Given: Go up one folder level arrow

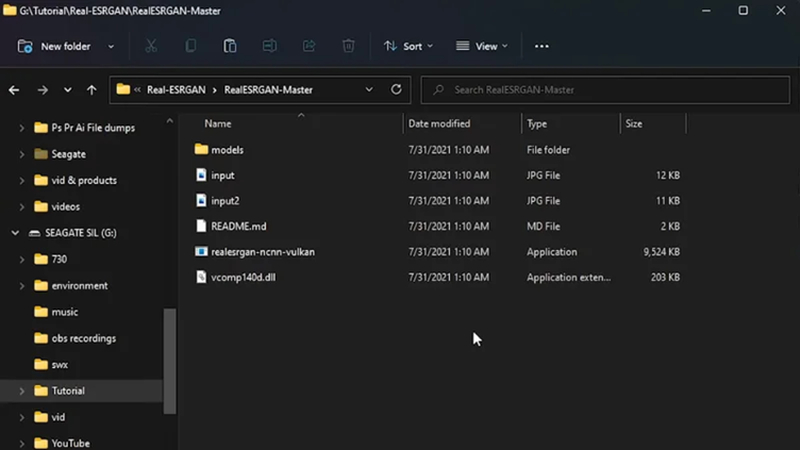Looking at the screenshot, I should [91, 90].
